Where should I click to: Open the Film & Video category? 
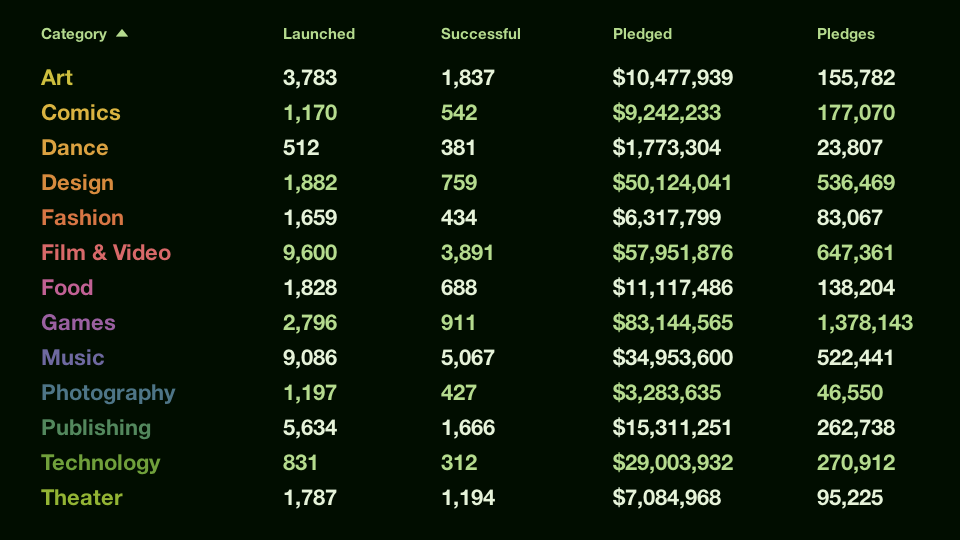106,252
